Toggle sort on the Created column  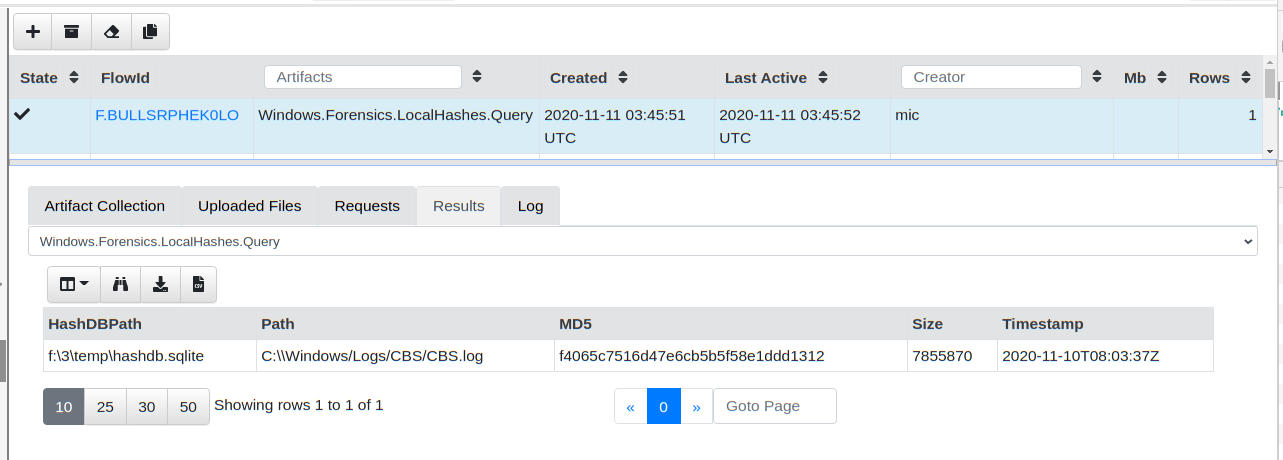point(623,77)
